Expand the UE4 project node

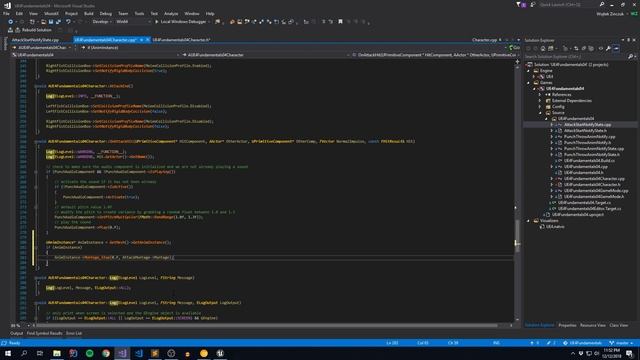click(x=534, y=77)
